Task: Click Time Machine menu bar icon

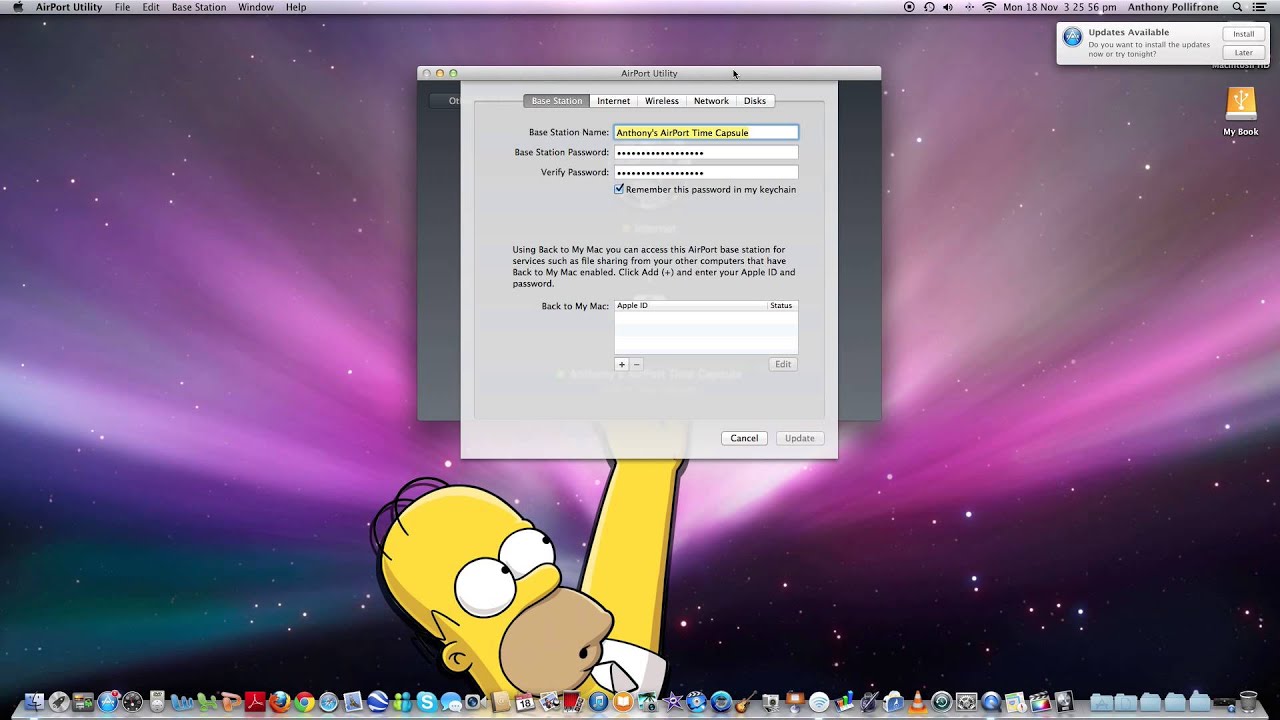Action: [x=929, y=7]
